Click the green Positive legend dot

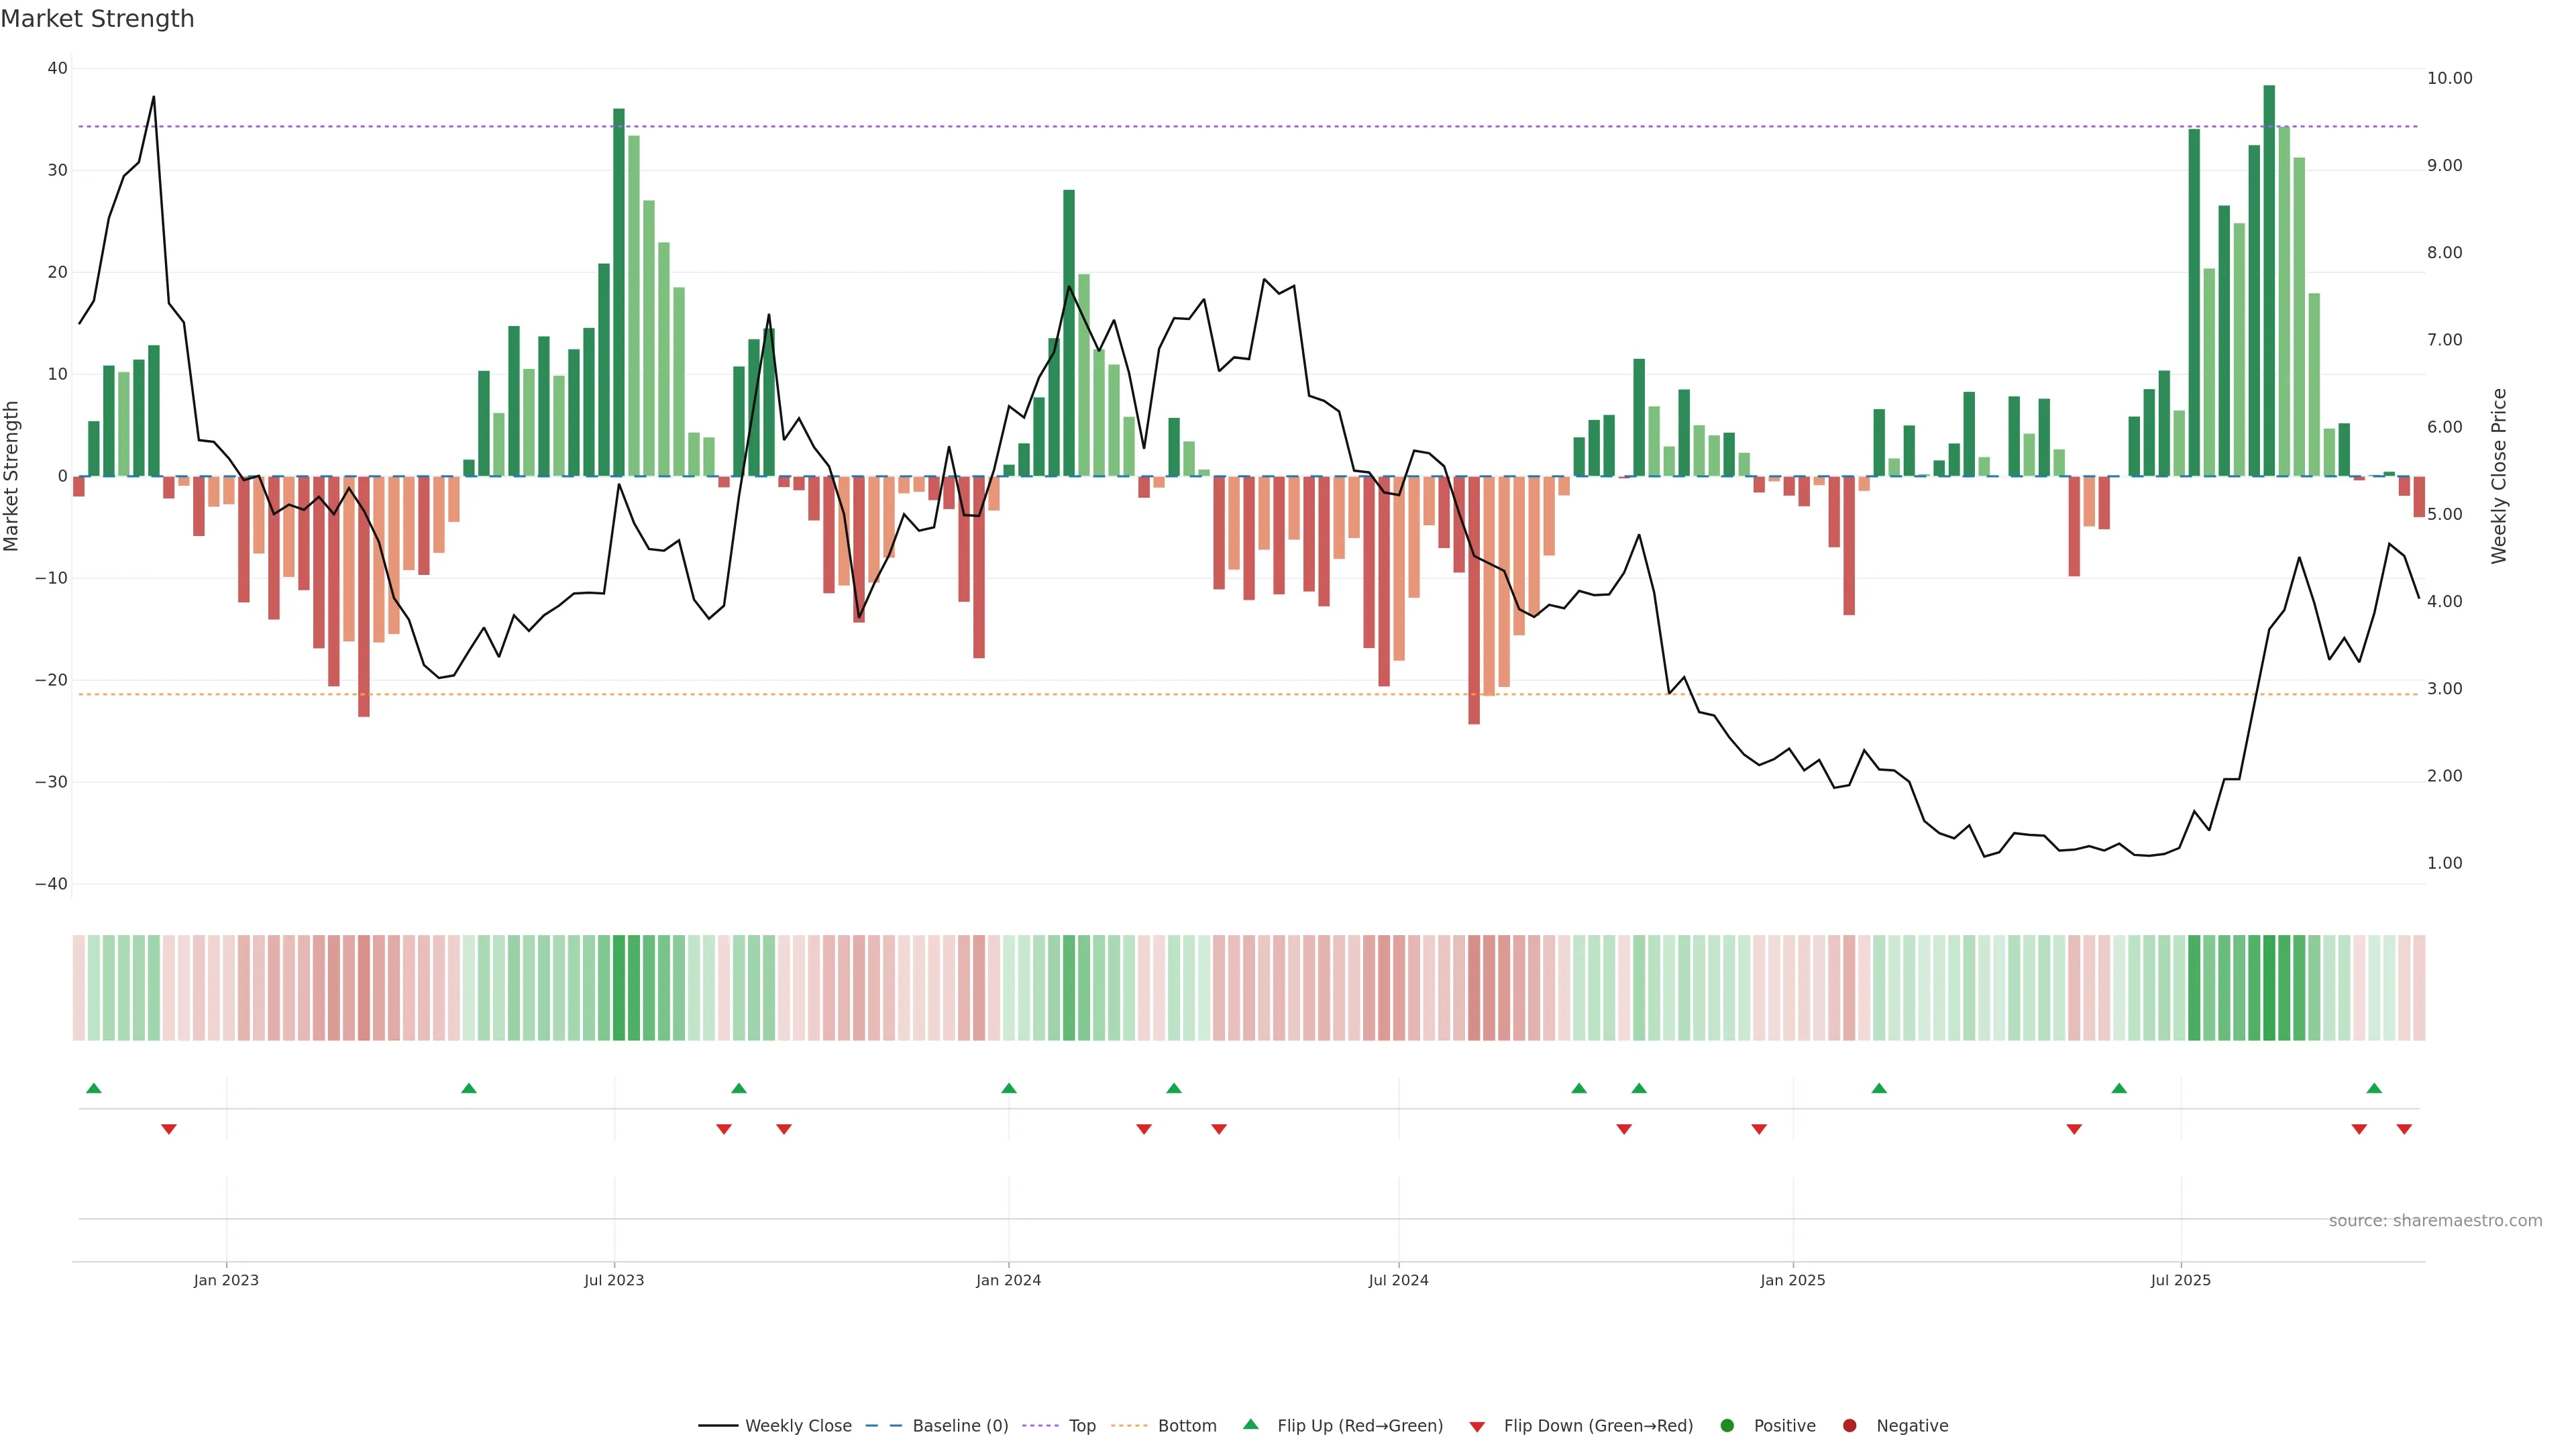tap(1727, 1426)
